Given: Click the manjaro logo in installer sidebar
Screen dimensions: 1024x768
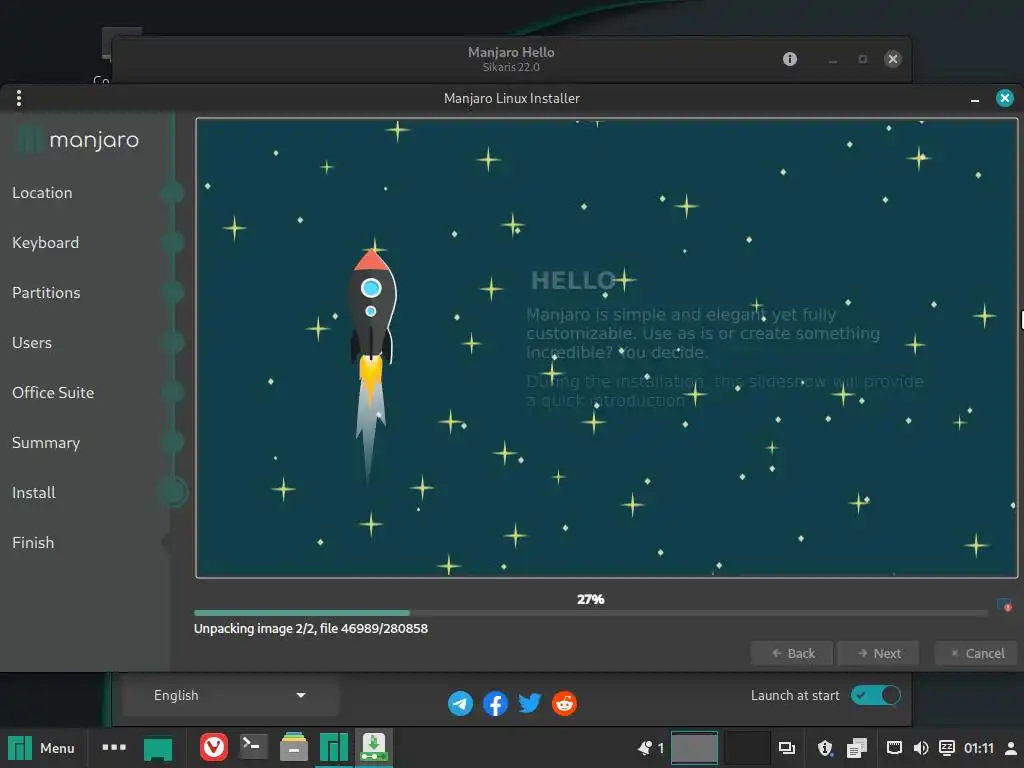Looking at the screenshot, I should pos(77,139).
